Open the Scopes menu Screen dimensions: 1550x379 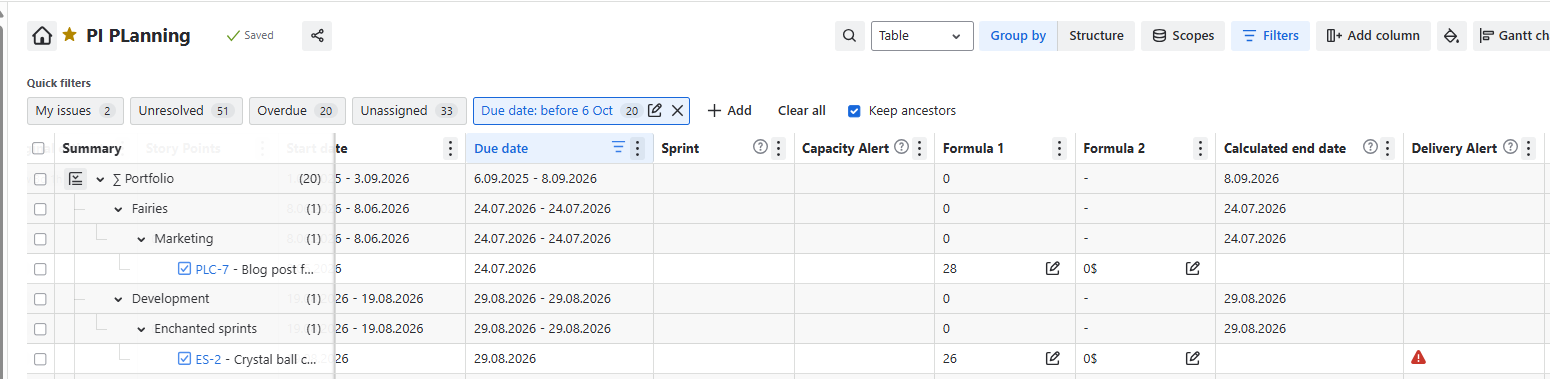click(1183, 36)
